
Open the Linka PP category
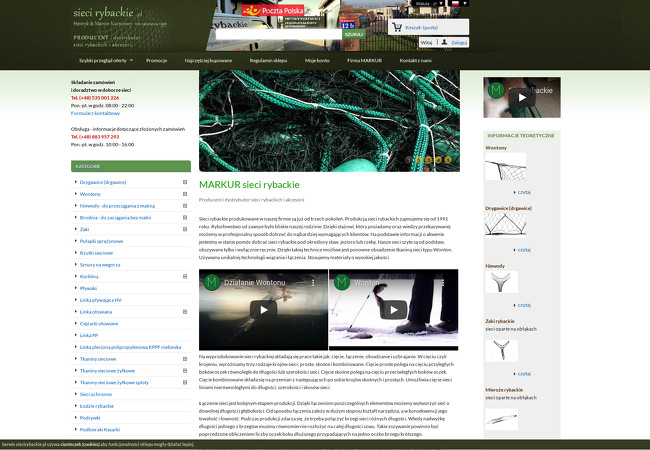tap(89, 335)
